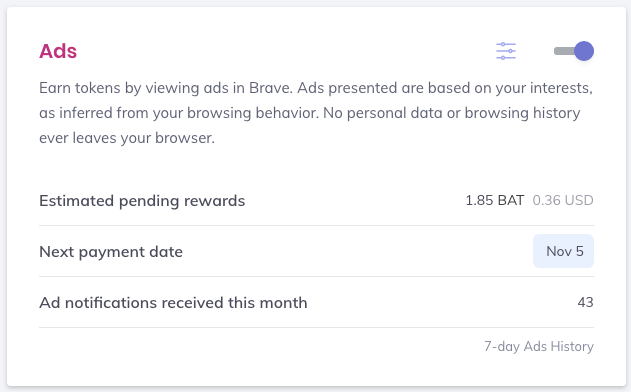Click the Estimated pending rewards row
The image size is (631, 392).
pos(316,200)
